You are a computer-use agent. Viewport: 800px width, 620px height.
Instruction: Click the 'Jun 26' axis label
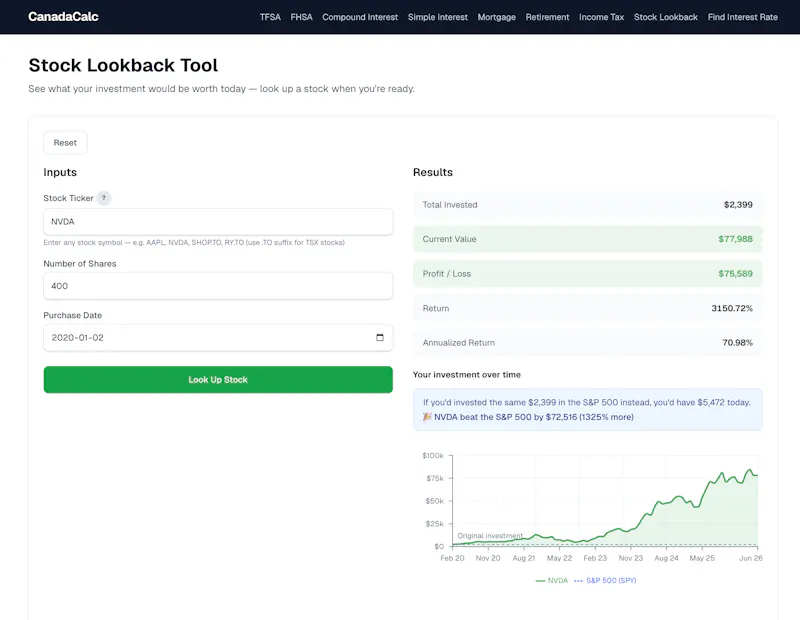click(751, 558)
